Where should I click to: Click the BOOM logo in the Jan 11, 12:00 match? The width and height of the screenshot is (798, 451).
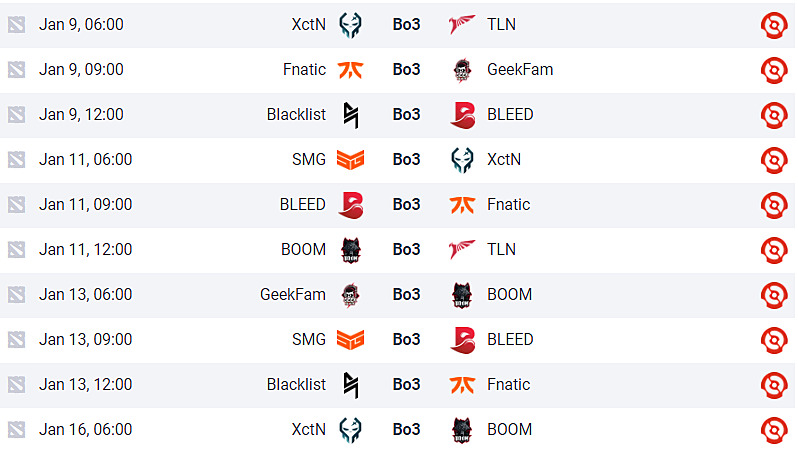pyautogui.click(x=350, y=249)
